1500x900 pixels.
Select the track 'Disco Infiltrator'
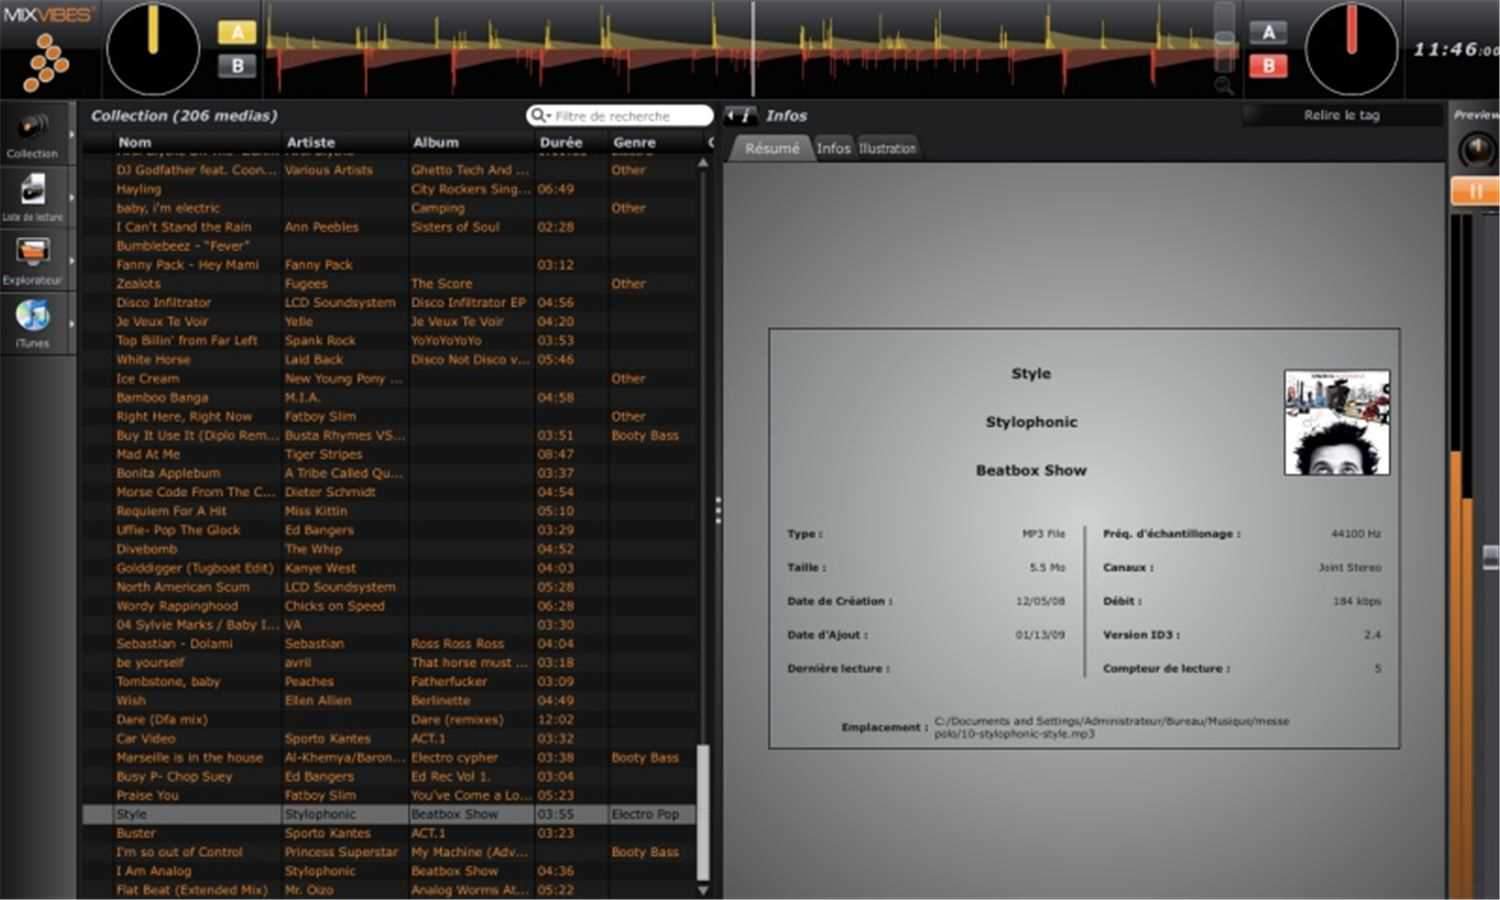click(390, 302)
